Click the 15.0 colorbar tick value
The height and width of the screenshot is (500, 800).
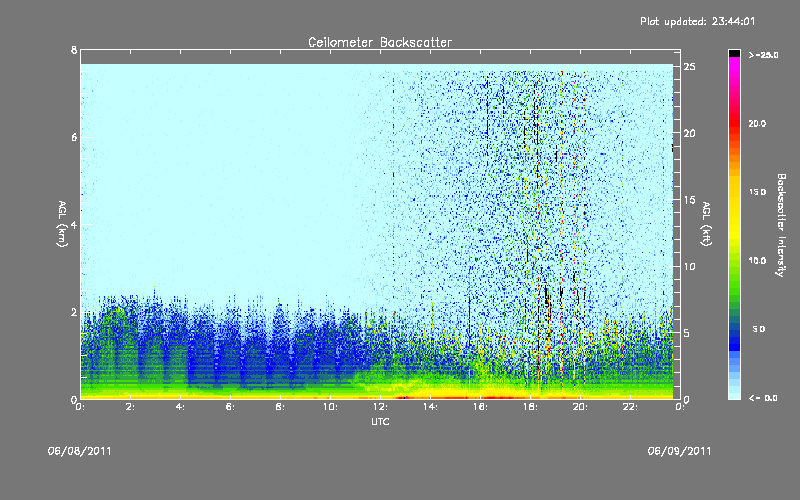pos(757,192)
